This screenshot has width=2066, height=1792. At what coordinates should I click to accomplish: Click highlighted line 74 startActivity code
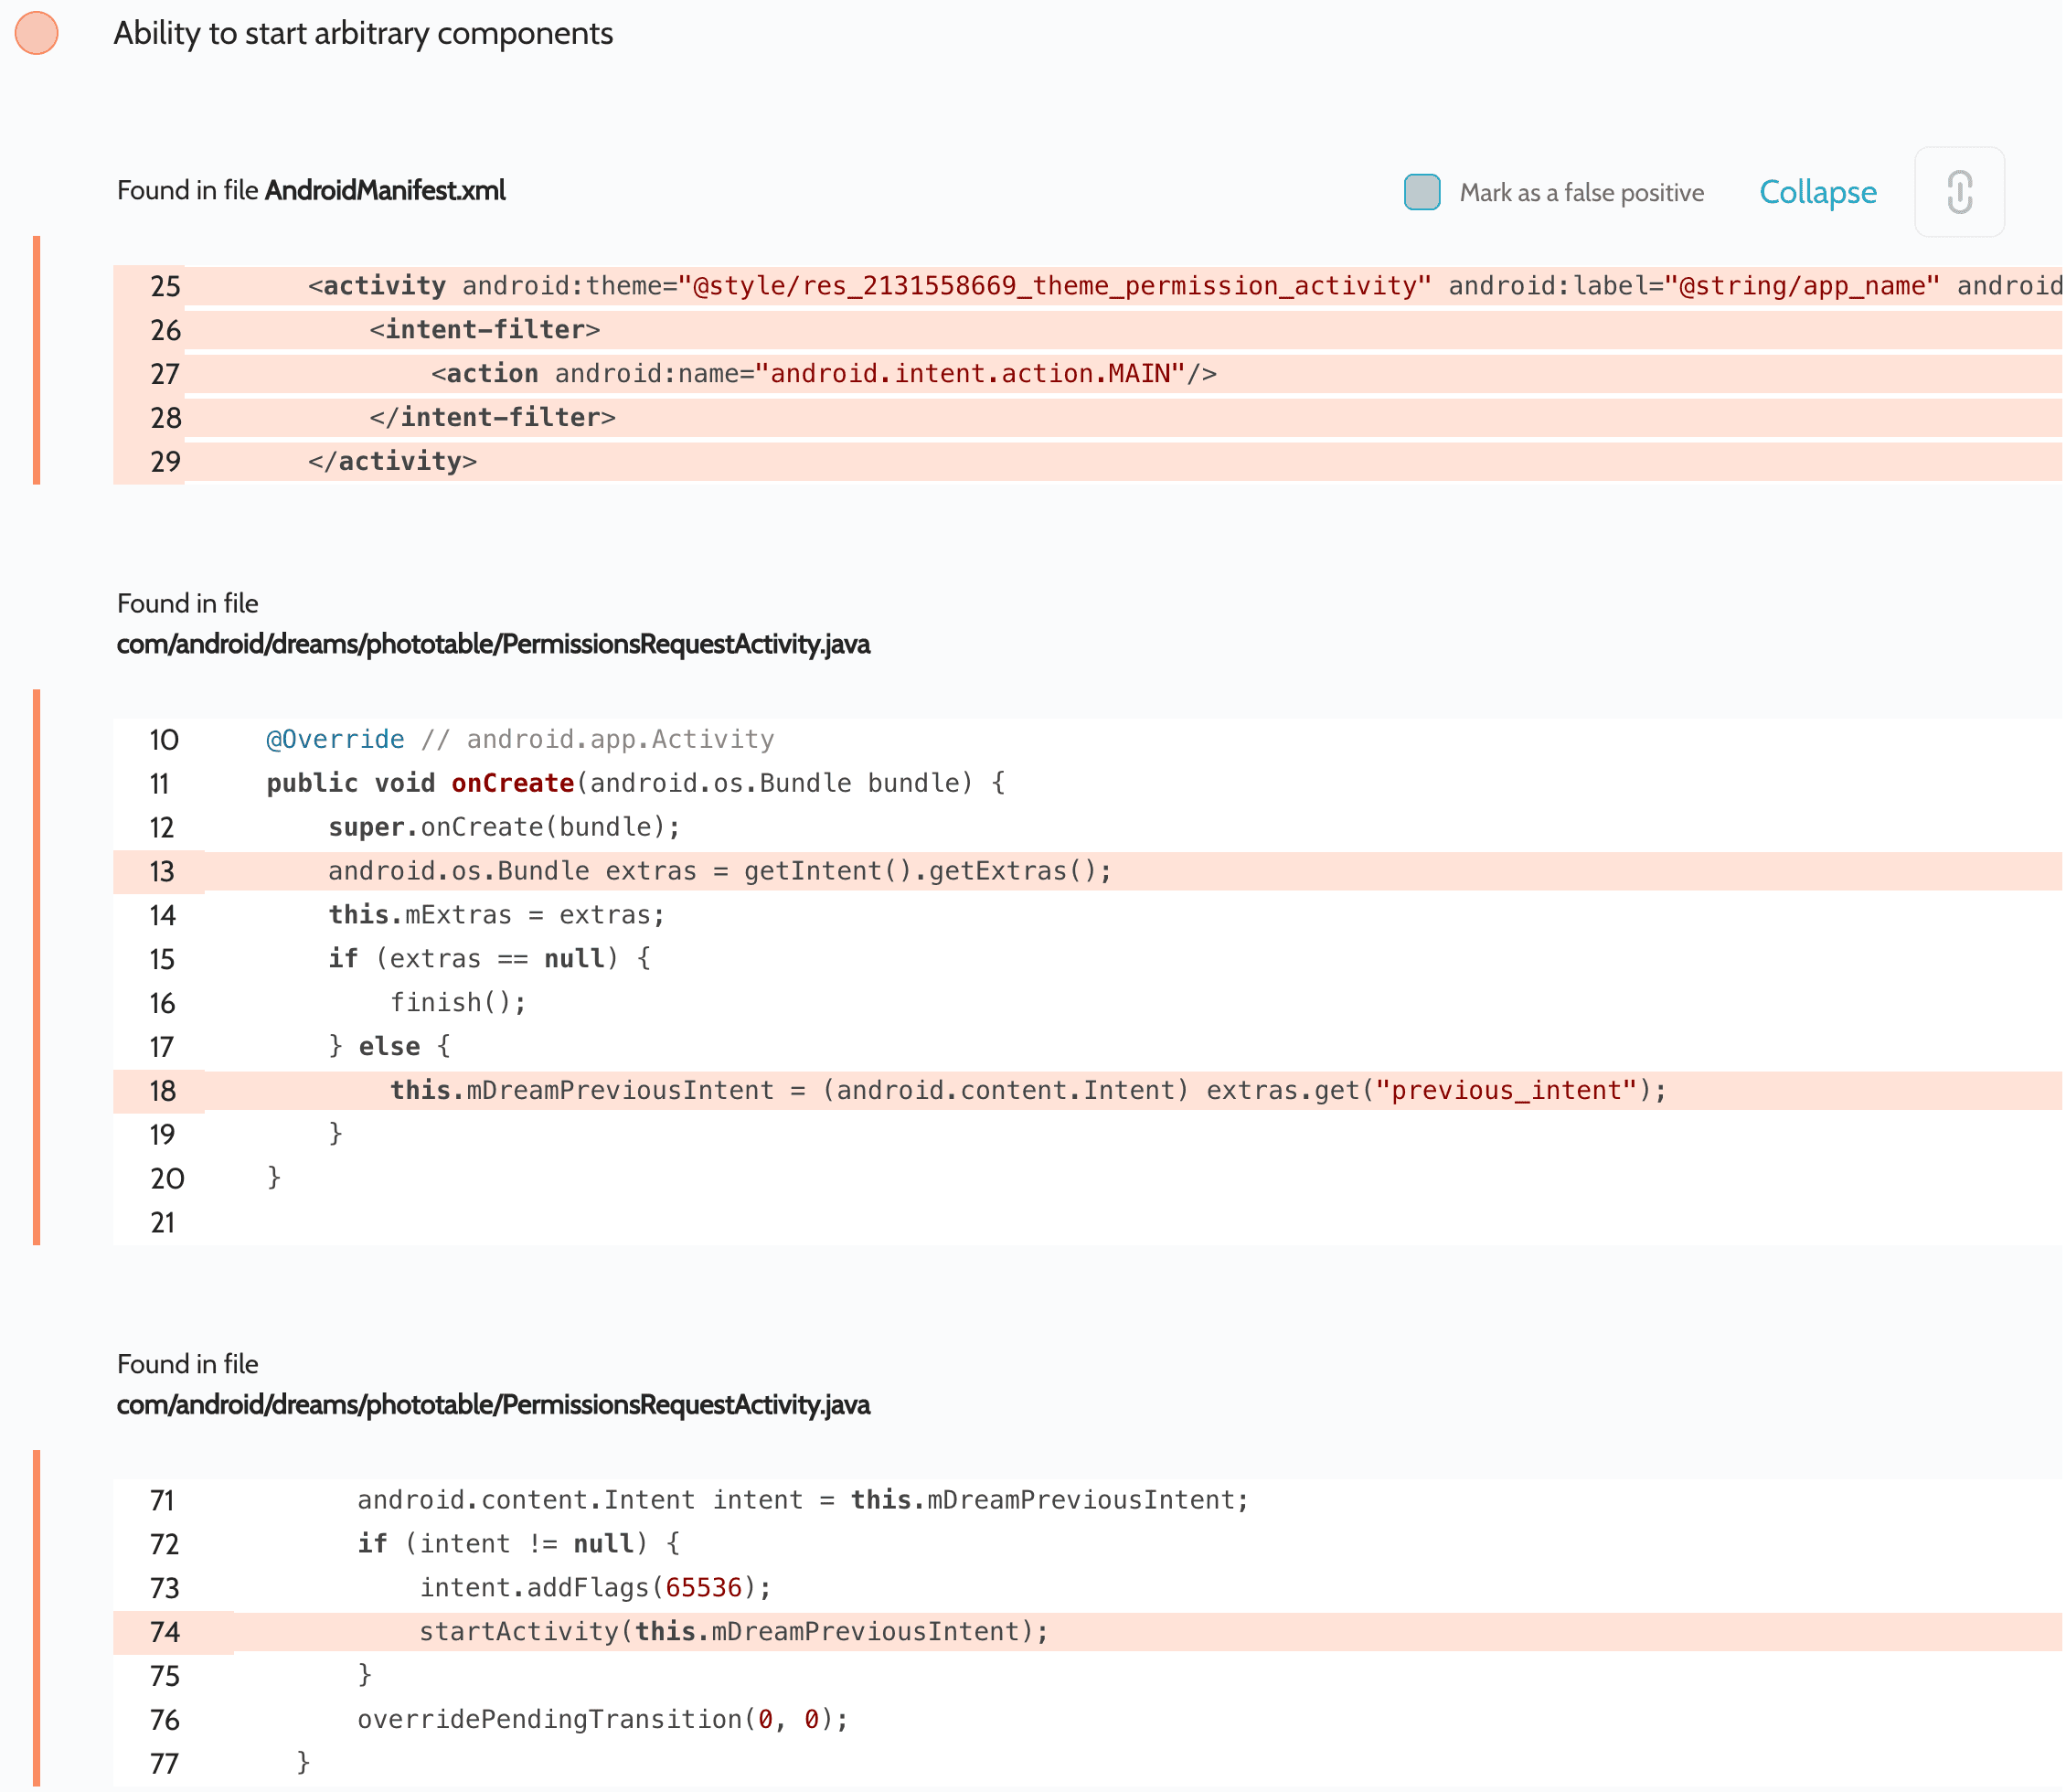pyautogui.click(x=733, y=1632)
